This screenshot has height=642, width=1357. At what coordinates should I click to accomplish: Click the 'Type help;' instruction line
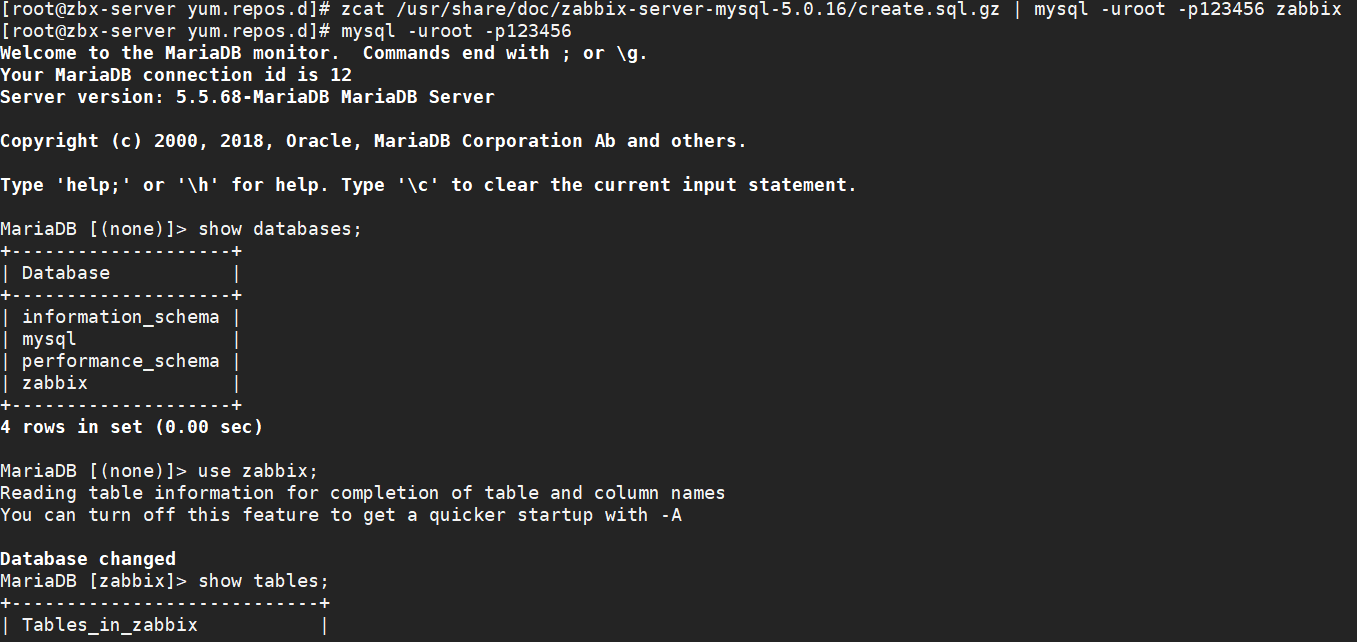tap(428, 185)
